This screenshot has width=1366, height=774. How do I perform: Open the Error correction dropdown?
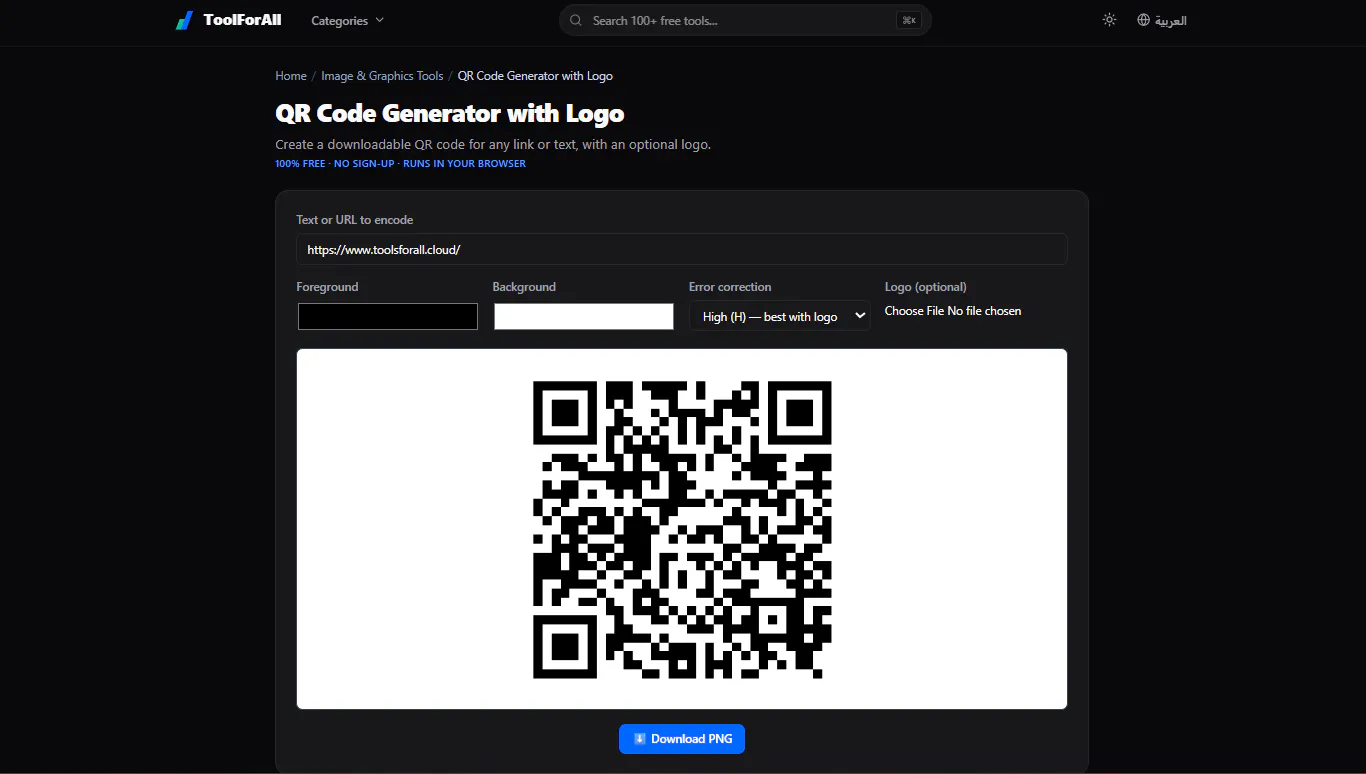780,316
